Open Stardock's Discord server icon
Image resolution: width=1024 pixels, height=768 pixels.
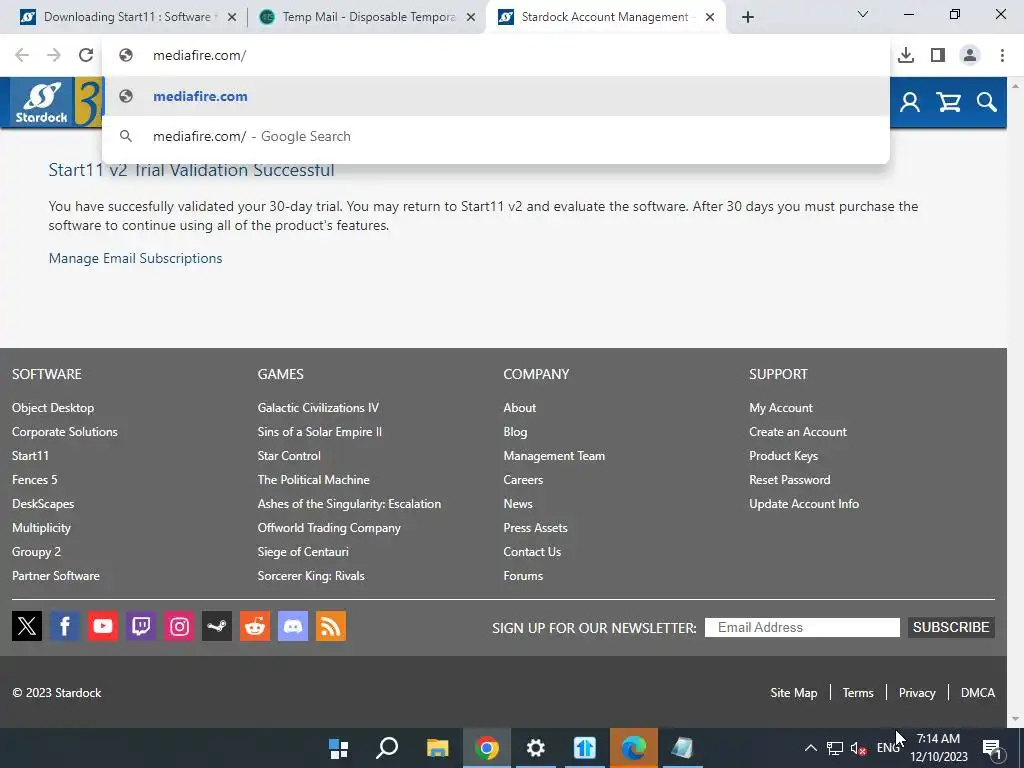click(x=293, y=626)
